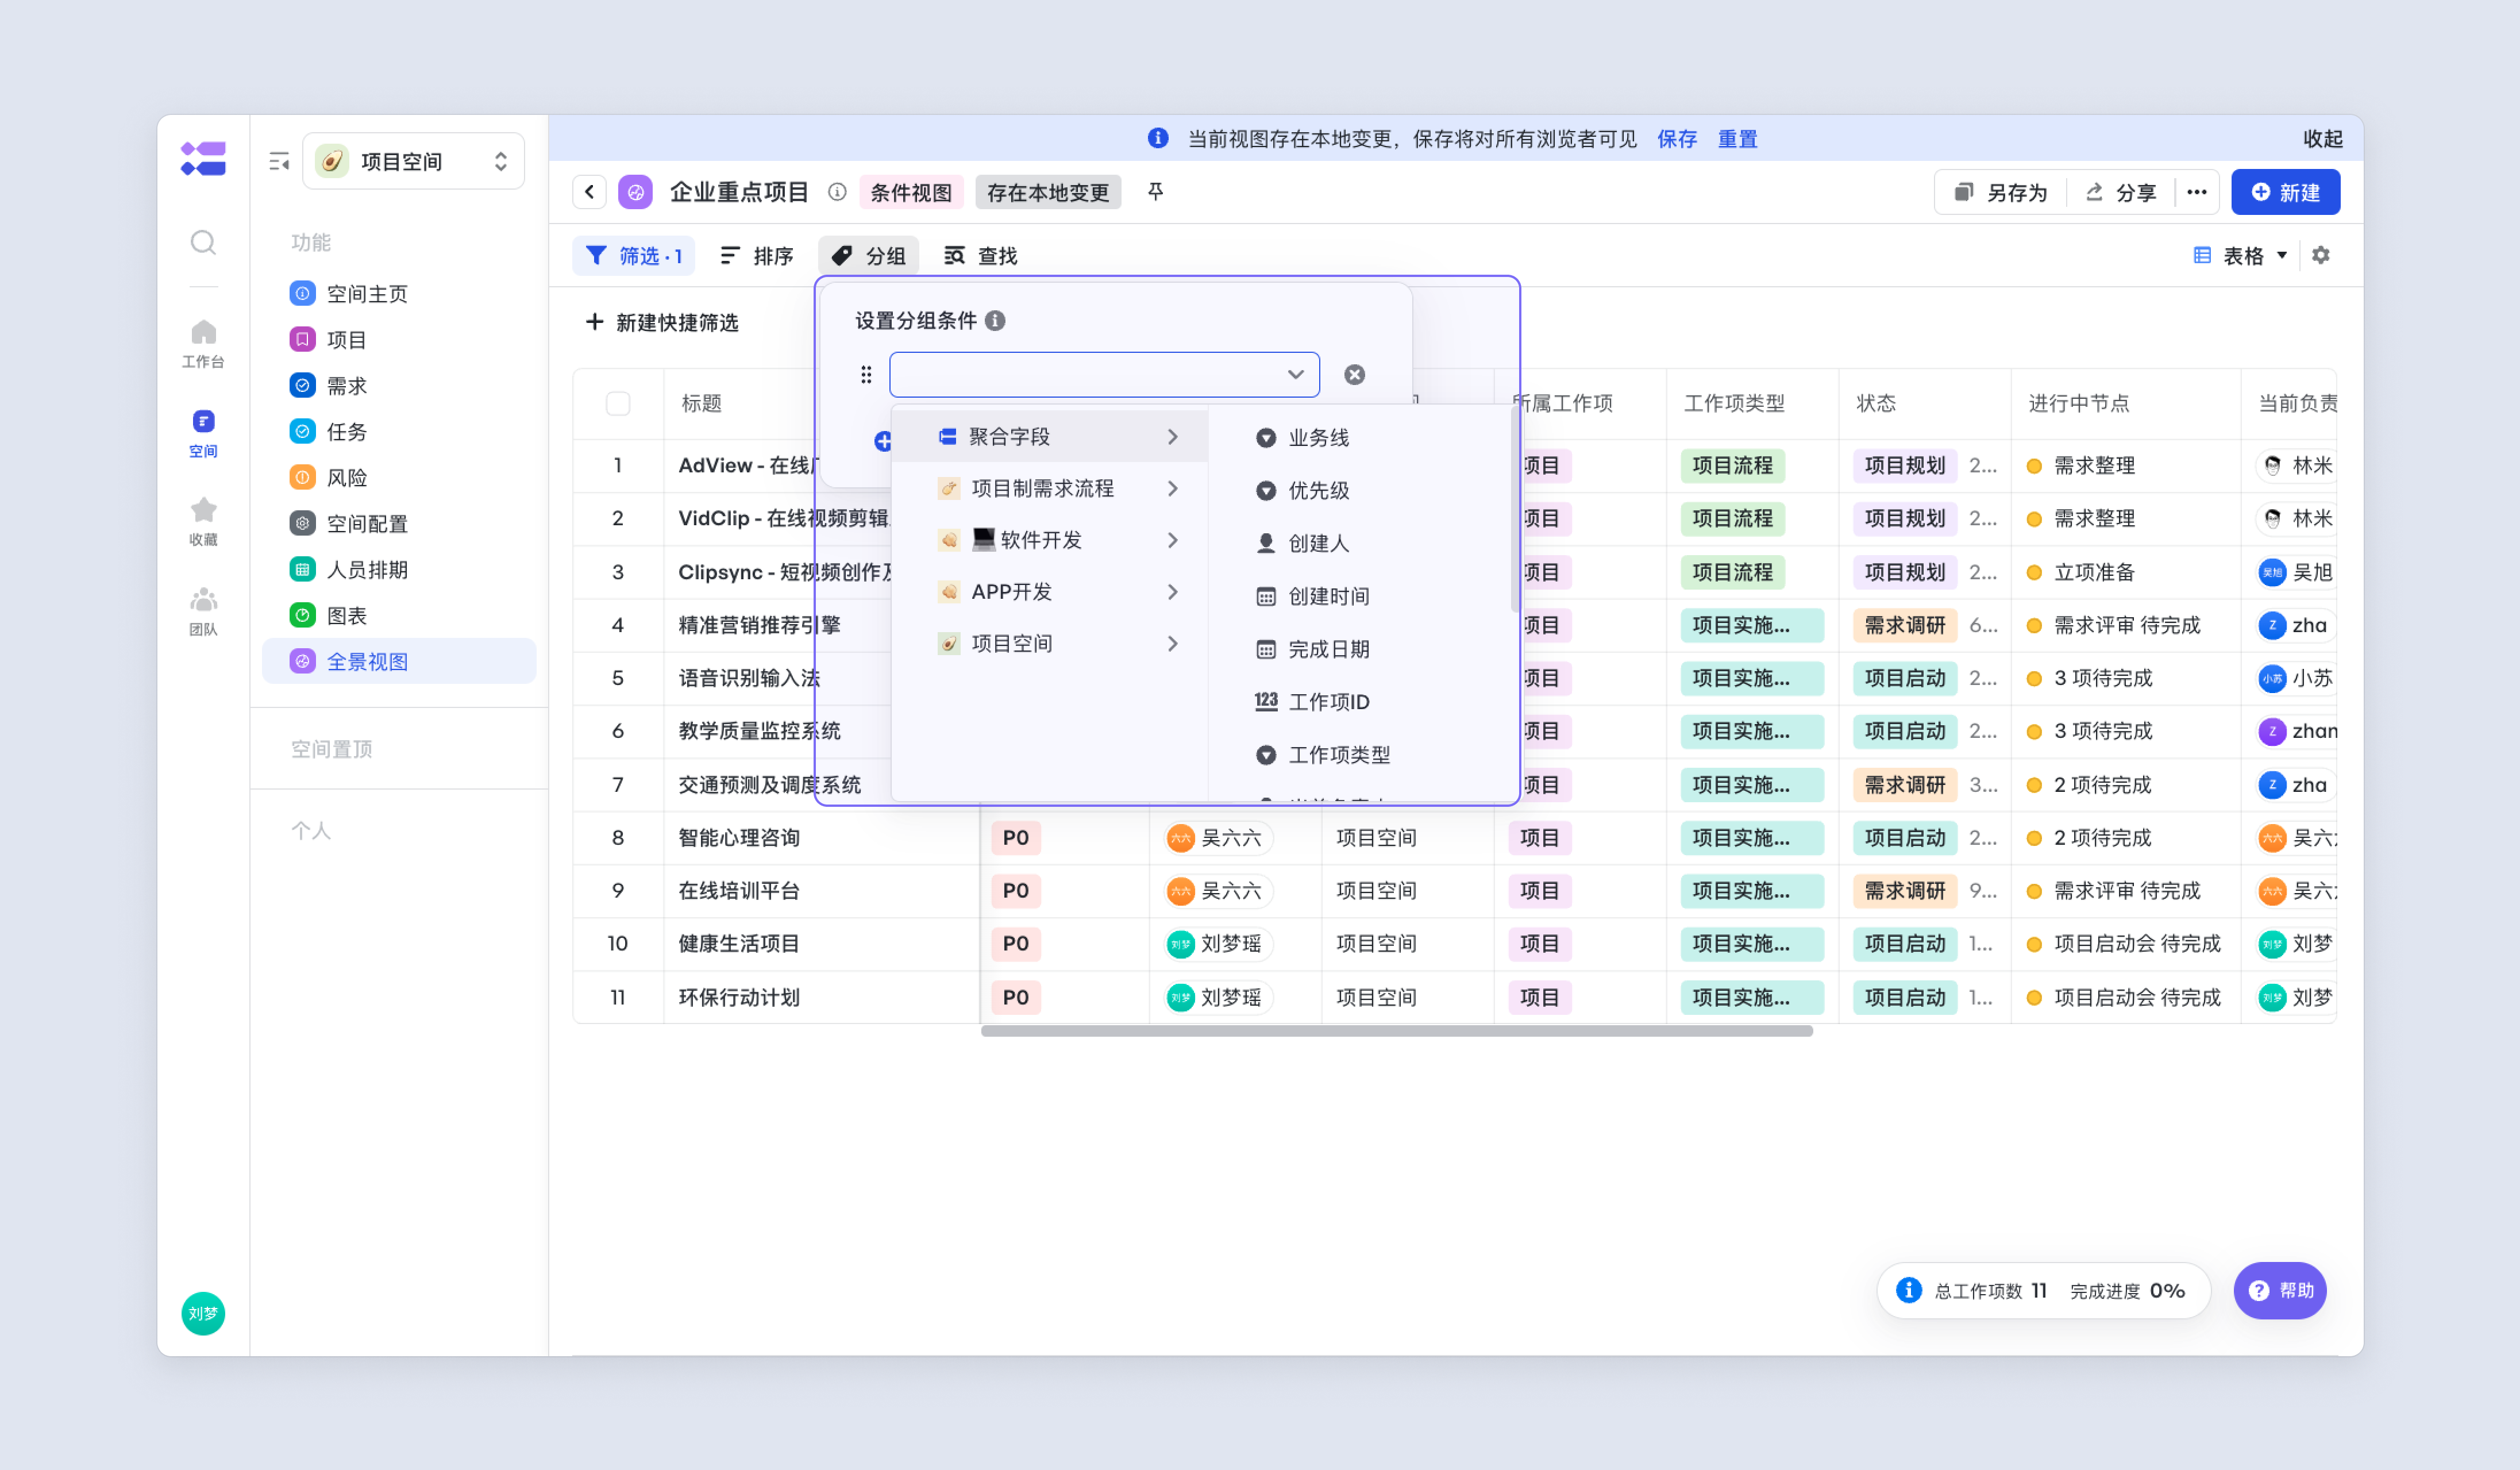
Task: Open 全景视图 in sidebar
Action: (398, 661)
